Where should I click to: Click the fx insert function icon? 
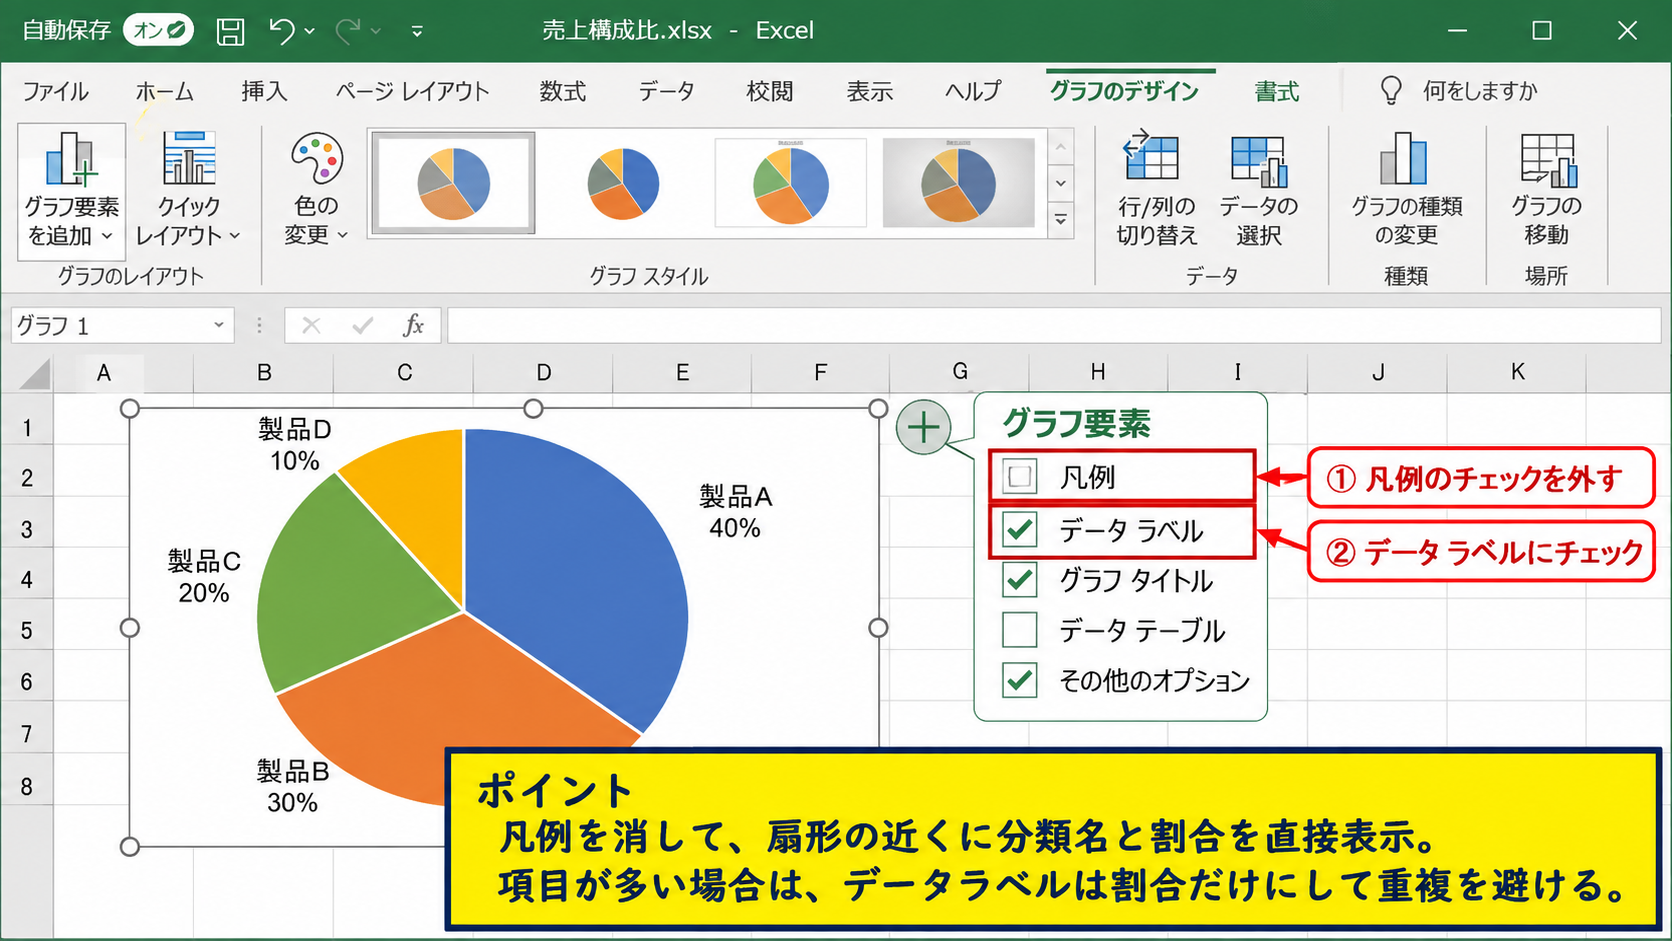[413, 325]
